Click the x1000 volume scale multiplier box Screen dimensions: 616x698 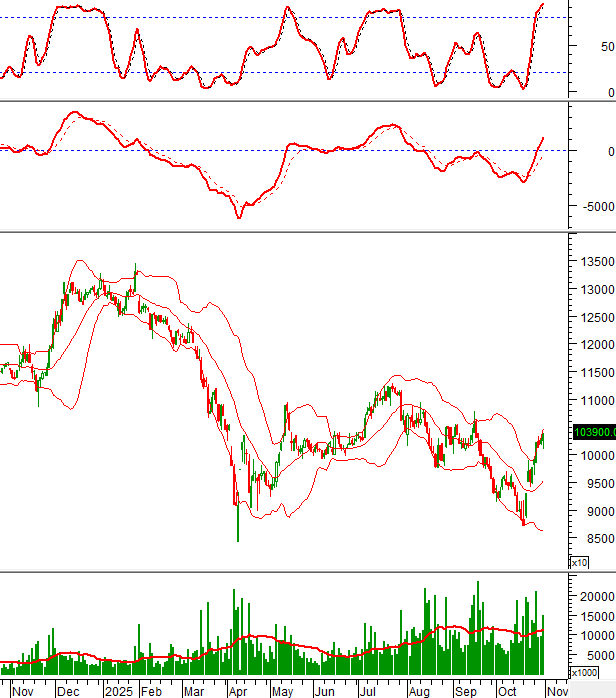click(x=584, y=672)
